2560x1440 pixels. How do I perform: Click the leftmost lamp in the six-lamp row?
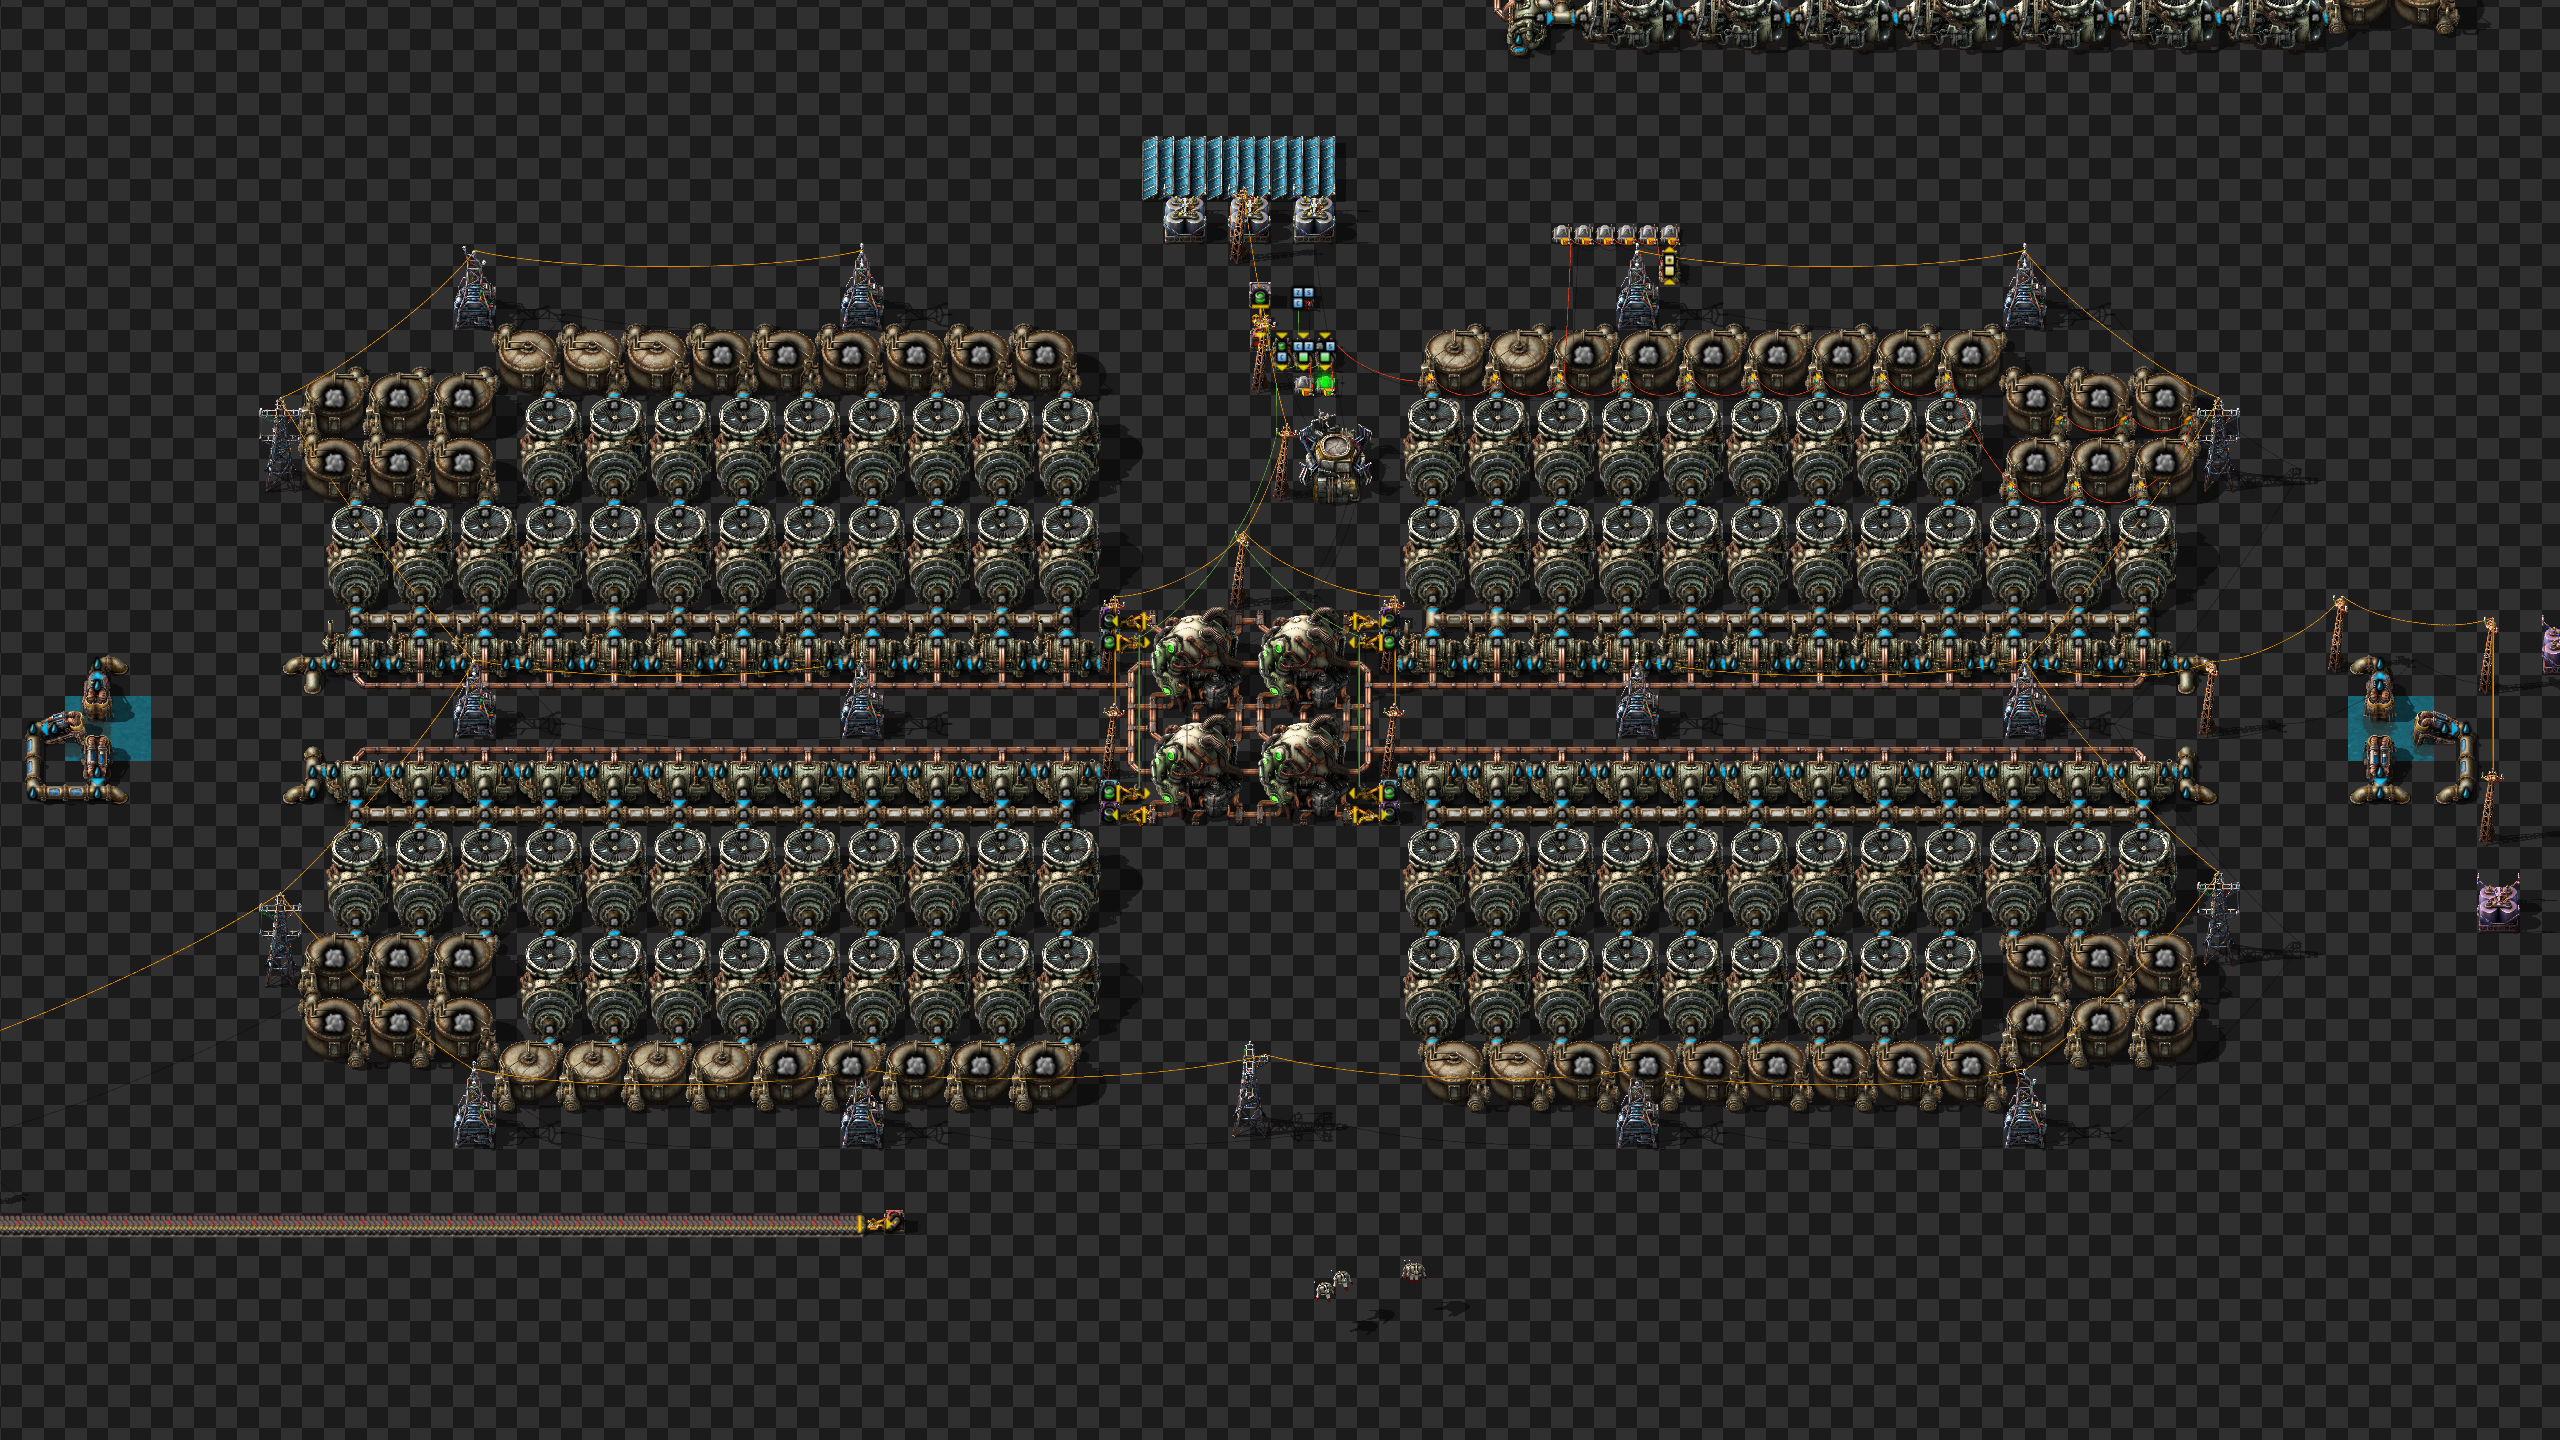1562,234
